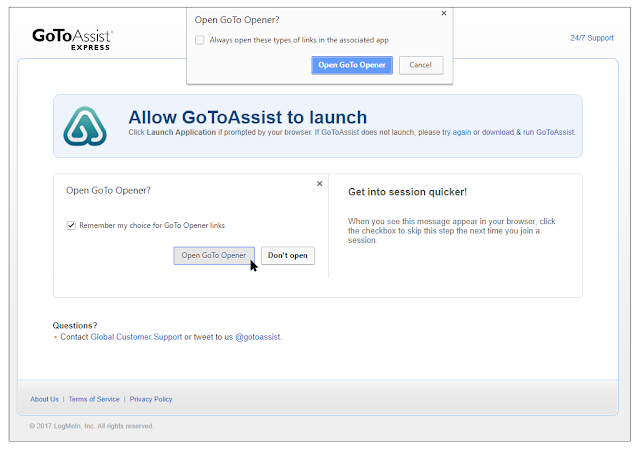Click the Questions? heading
This screenshot has width=640, height=449.
coord(75,325)
